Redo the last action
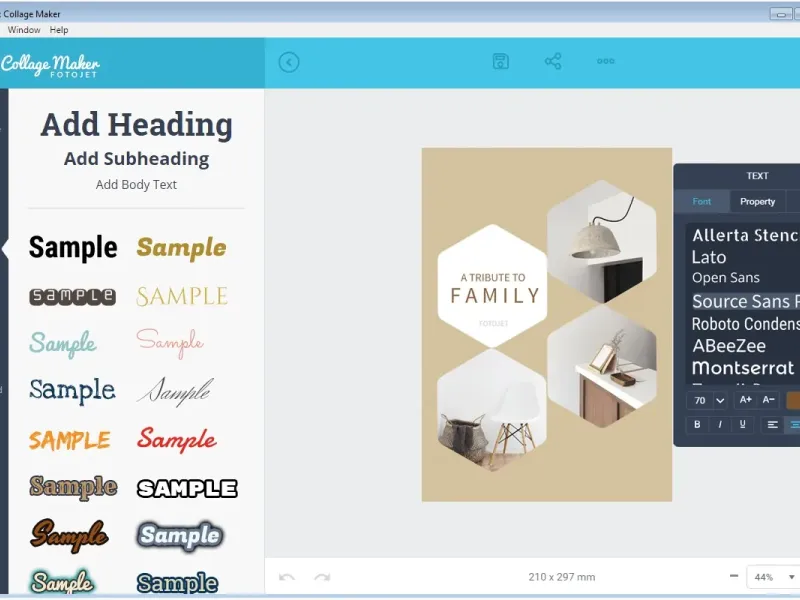 pos(322,577)
